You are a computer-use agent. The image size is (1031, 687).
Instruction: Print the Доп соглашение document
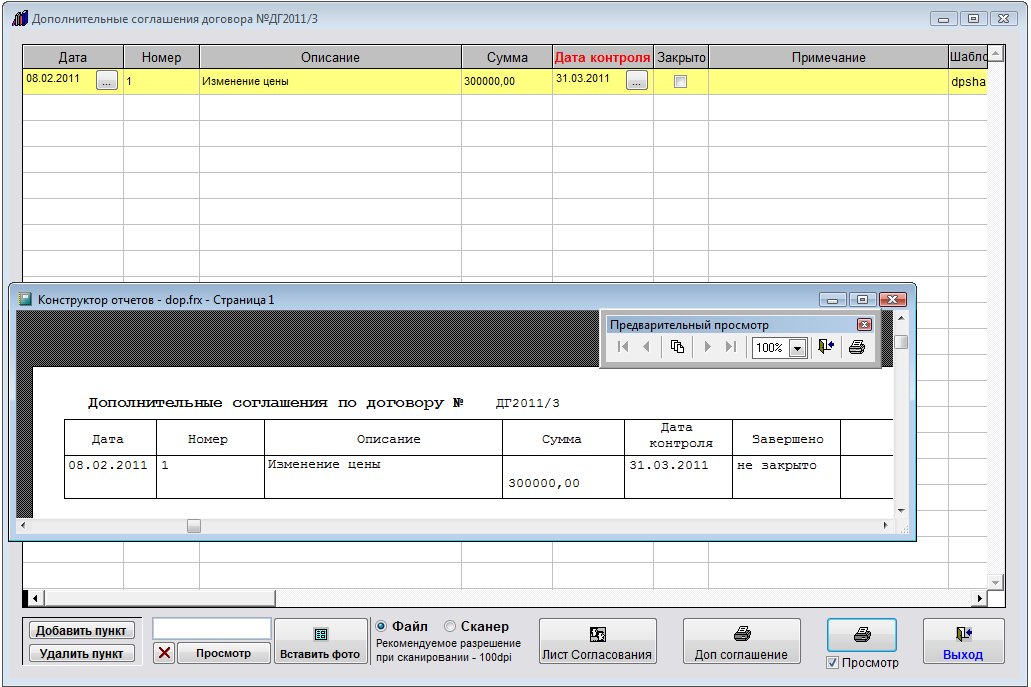point(741,641)
